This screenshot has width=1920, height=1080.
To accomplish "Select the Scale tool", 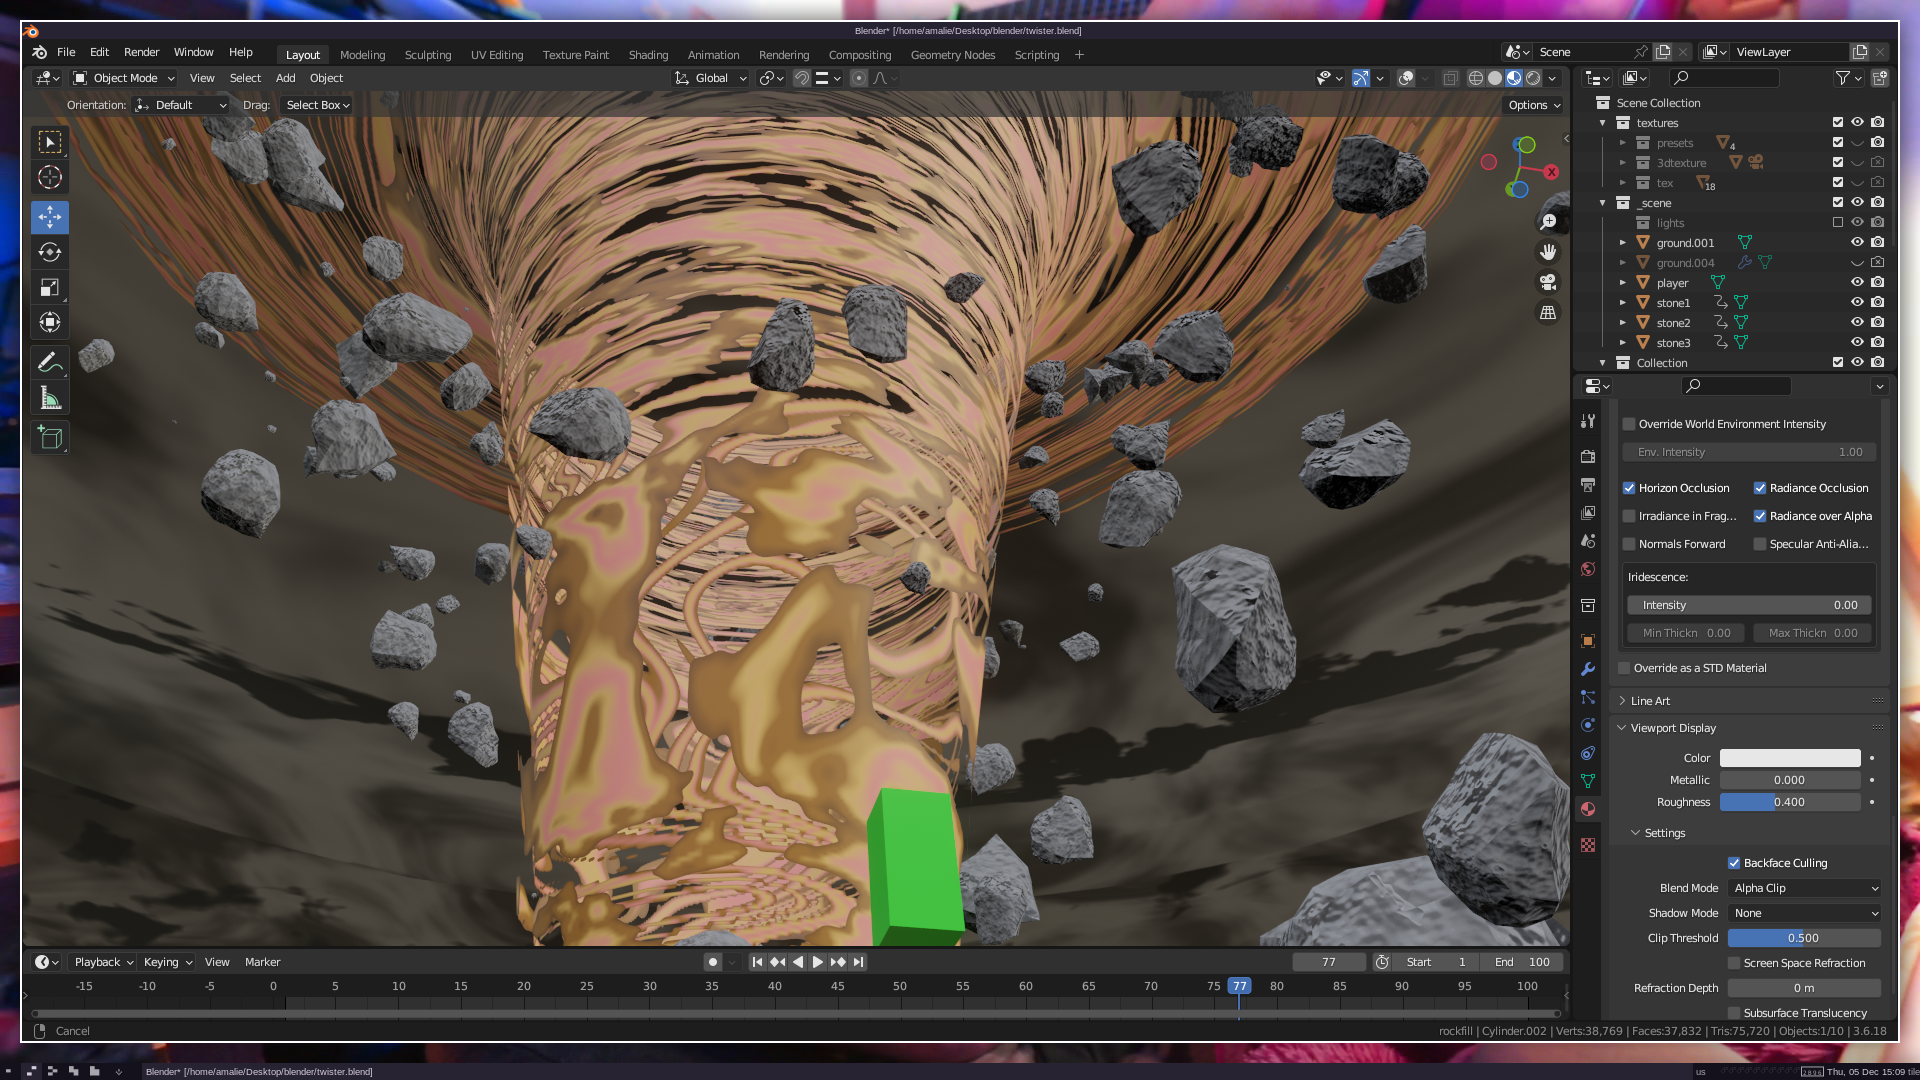I will [x=50, y=288].
